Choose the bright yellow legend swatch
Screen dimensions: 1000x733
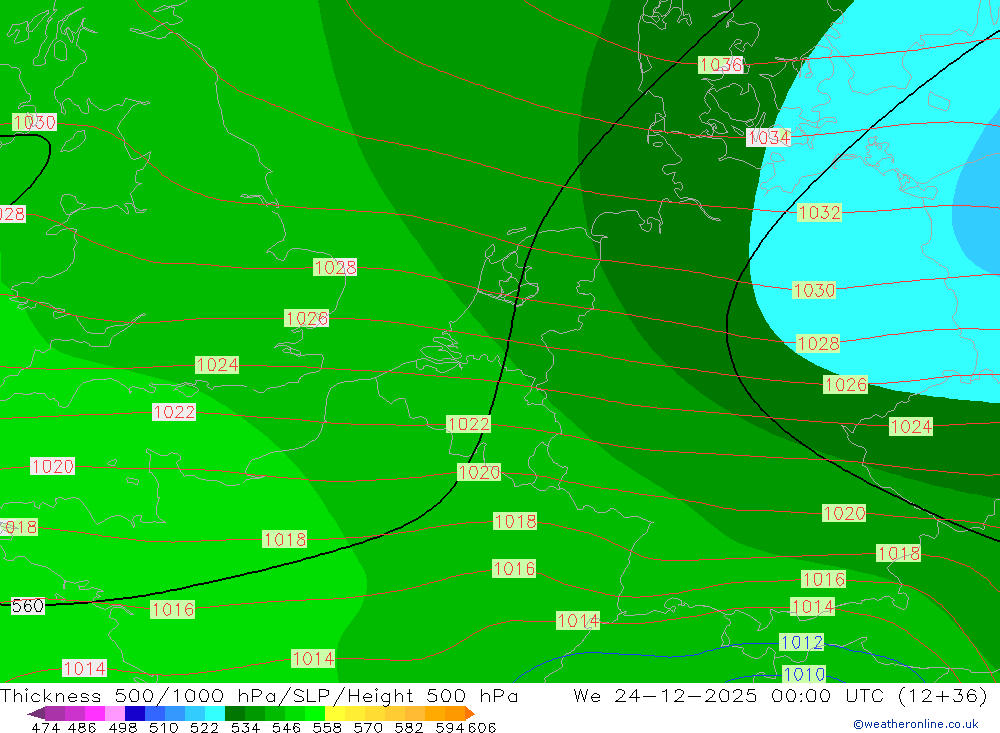pyautogui.click(x=335, y=713)
